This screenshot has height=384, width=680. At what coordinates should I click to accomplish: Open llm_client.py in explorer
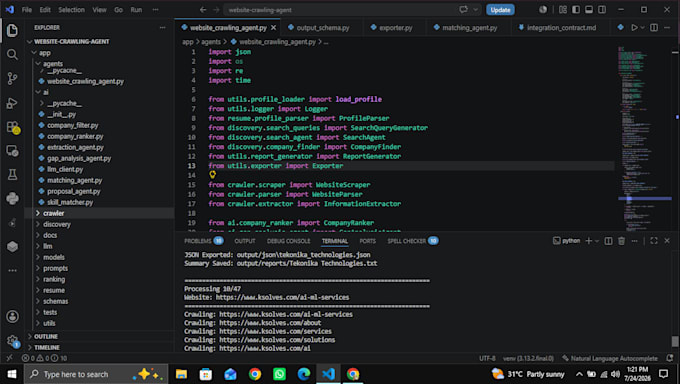point(65,169)
